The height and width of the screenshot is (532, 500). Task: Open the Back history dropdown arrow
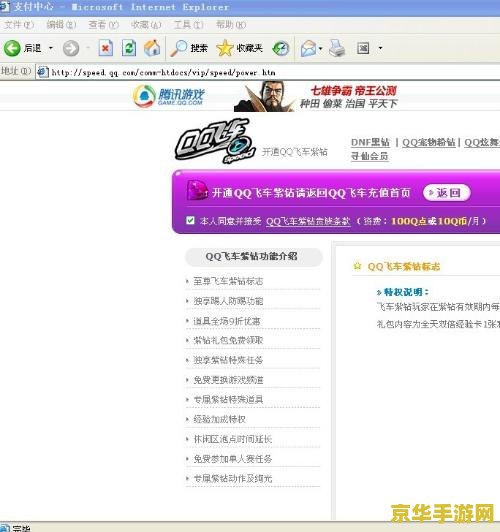pos(51,48)
